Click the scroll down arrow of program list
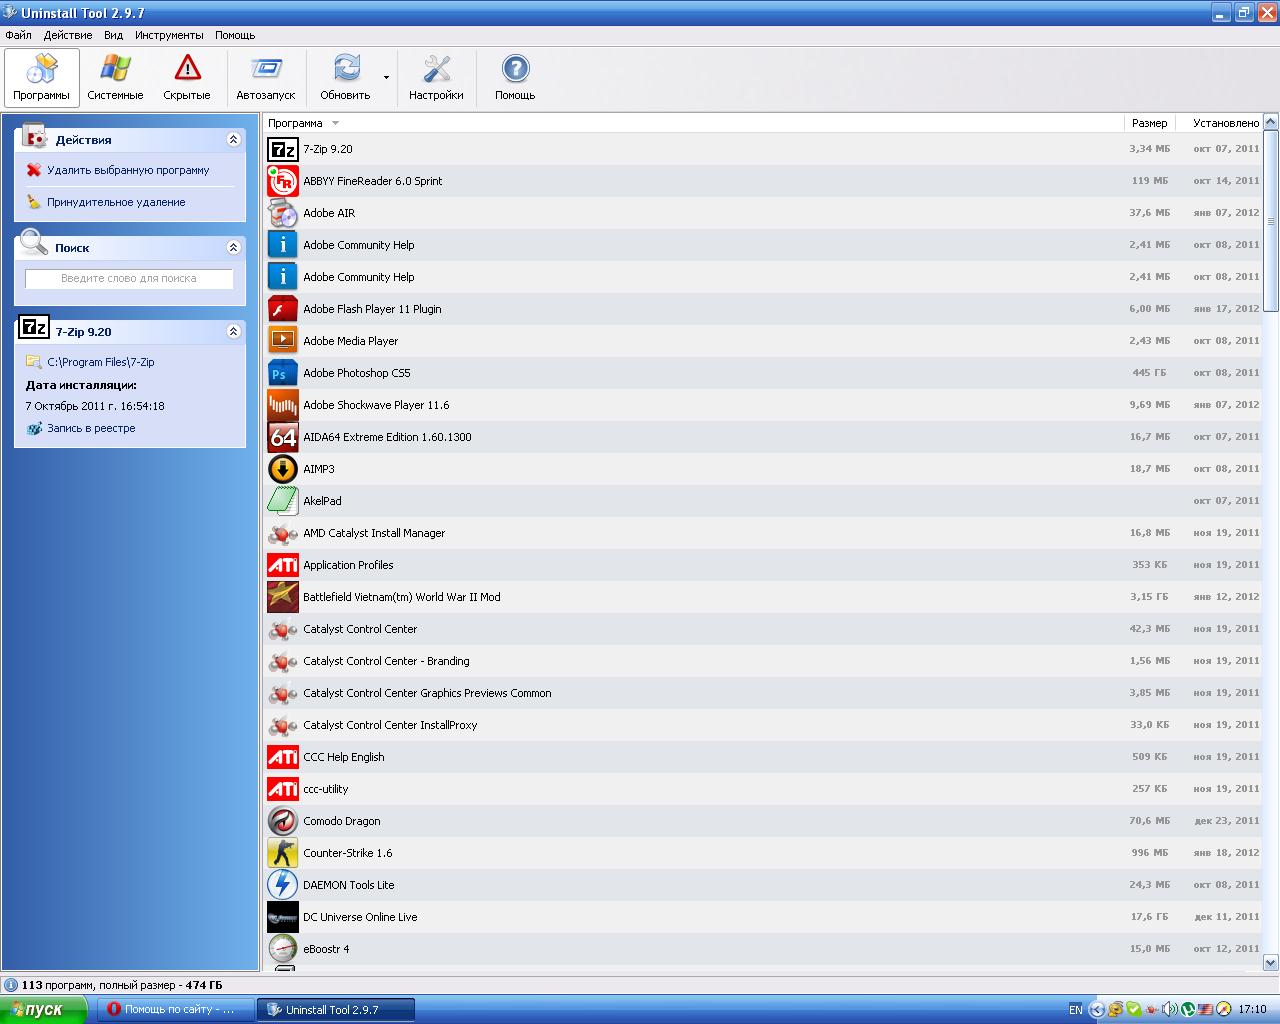The height and width of the screenshot is (1024, 1280). coord(1271,962)
